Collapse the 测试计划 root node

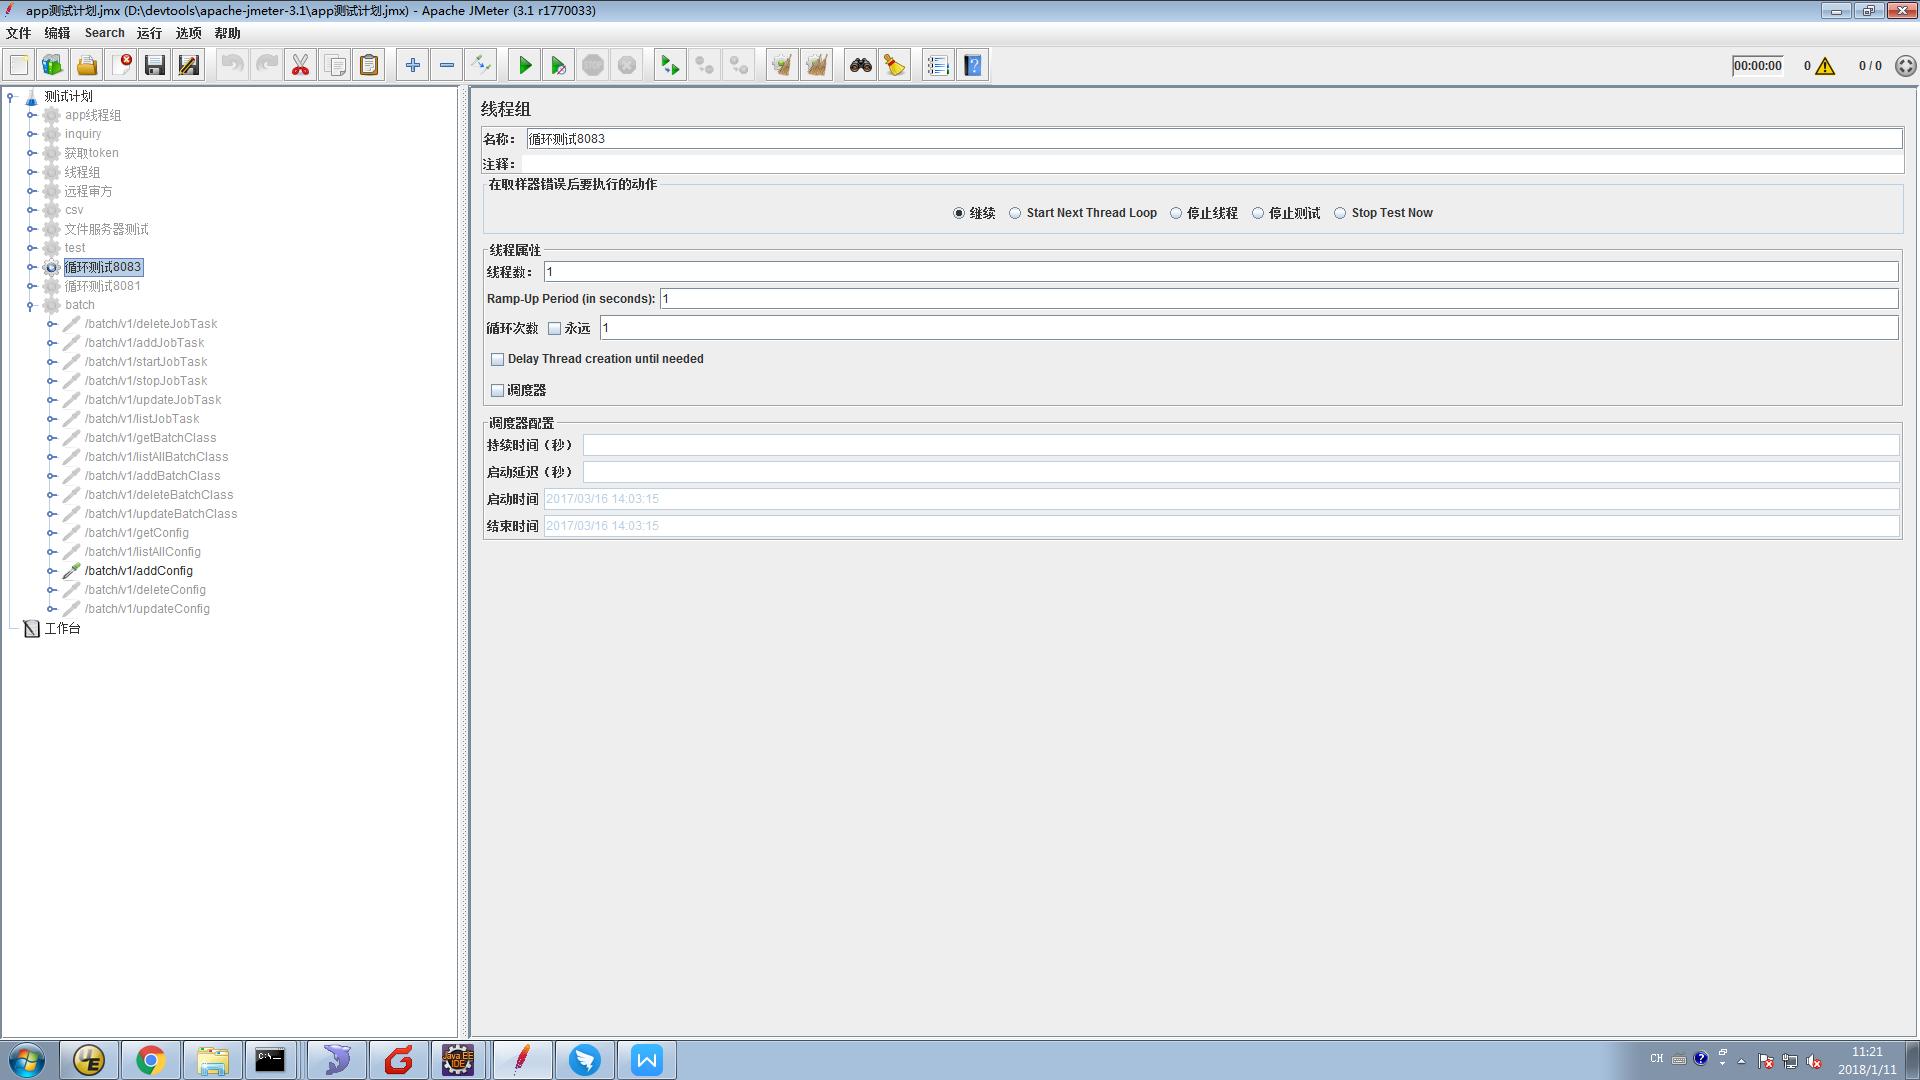click(10, 96)
